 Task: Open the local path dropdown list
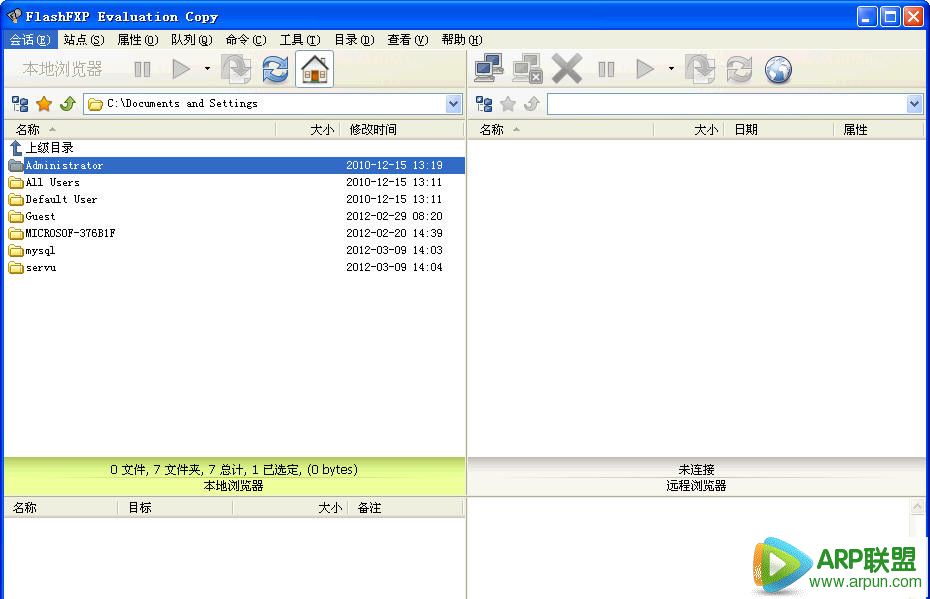pos(454,103)
